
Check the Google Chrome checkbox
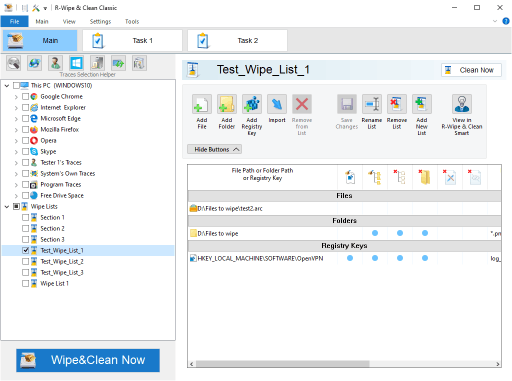click(25, 96)
